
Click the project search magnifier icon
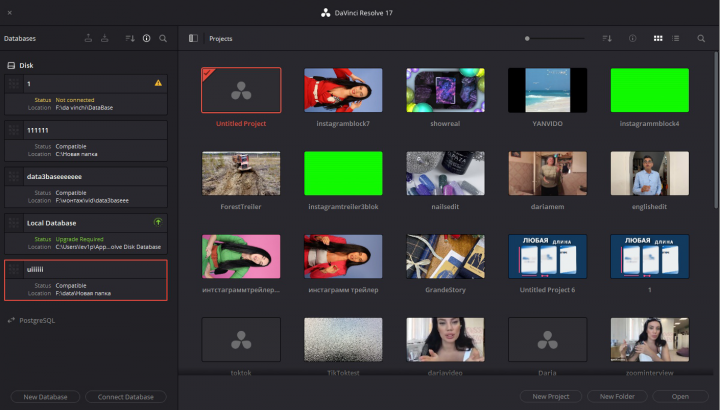point(701,39)
